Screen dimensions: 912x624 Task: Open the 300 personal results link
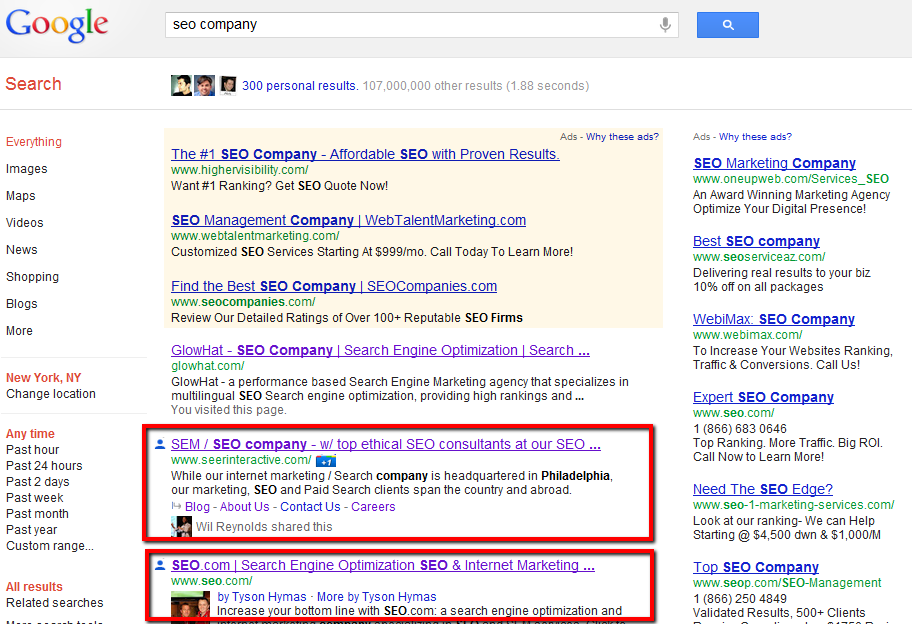point(300,86)
